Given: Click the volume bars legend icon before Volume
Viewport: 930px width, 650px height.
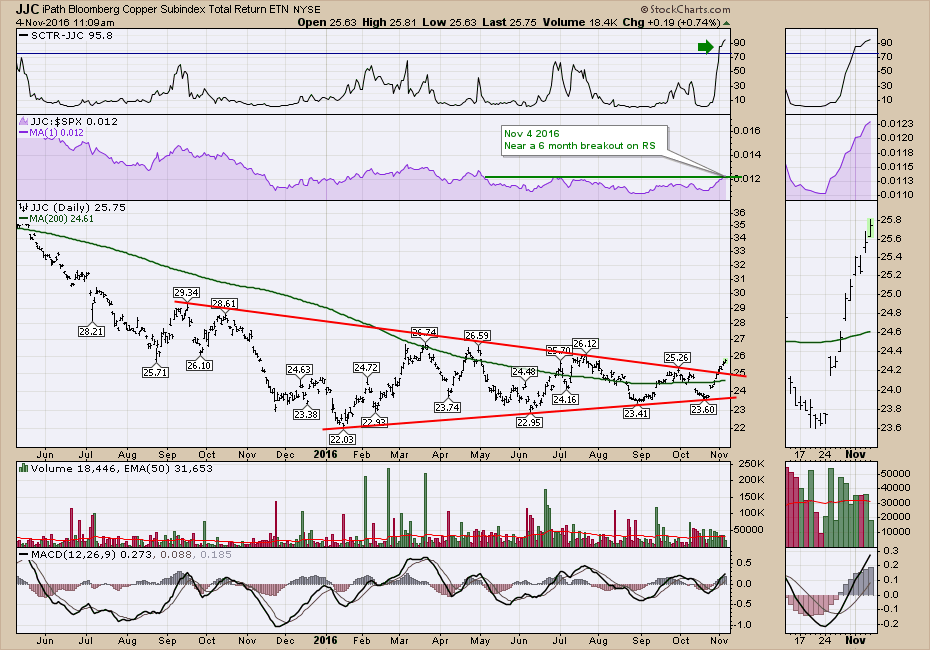Looking at the screenshot, I should point(24,469).
